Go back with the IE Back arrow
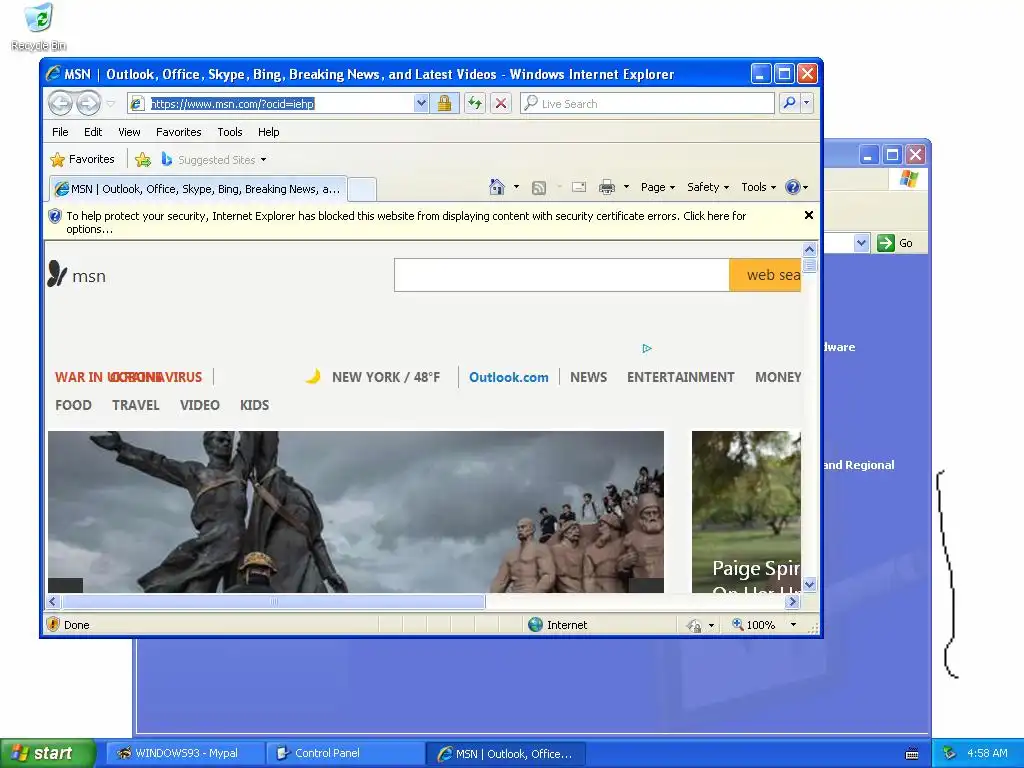Image resolution: width=1024 pixels, height=768 pixels. point(61,103)
